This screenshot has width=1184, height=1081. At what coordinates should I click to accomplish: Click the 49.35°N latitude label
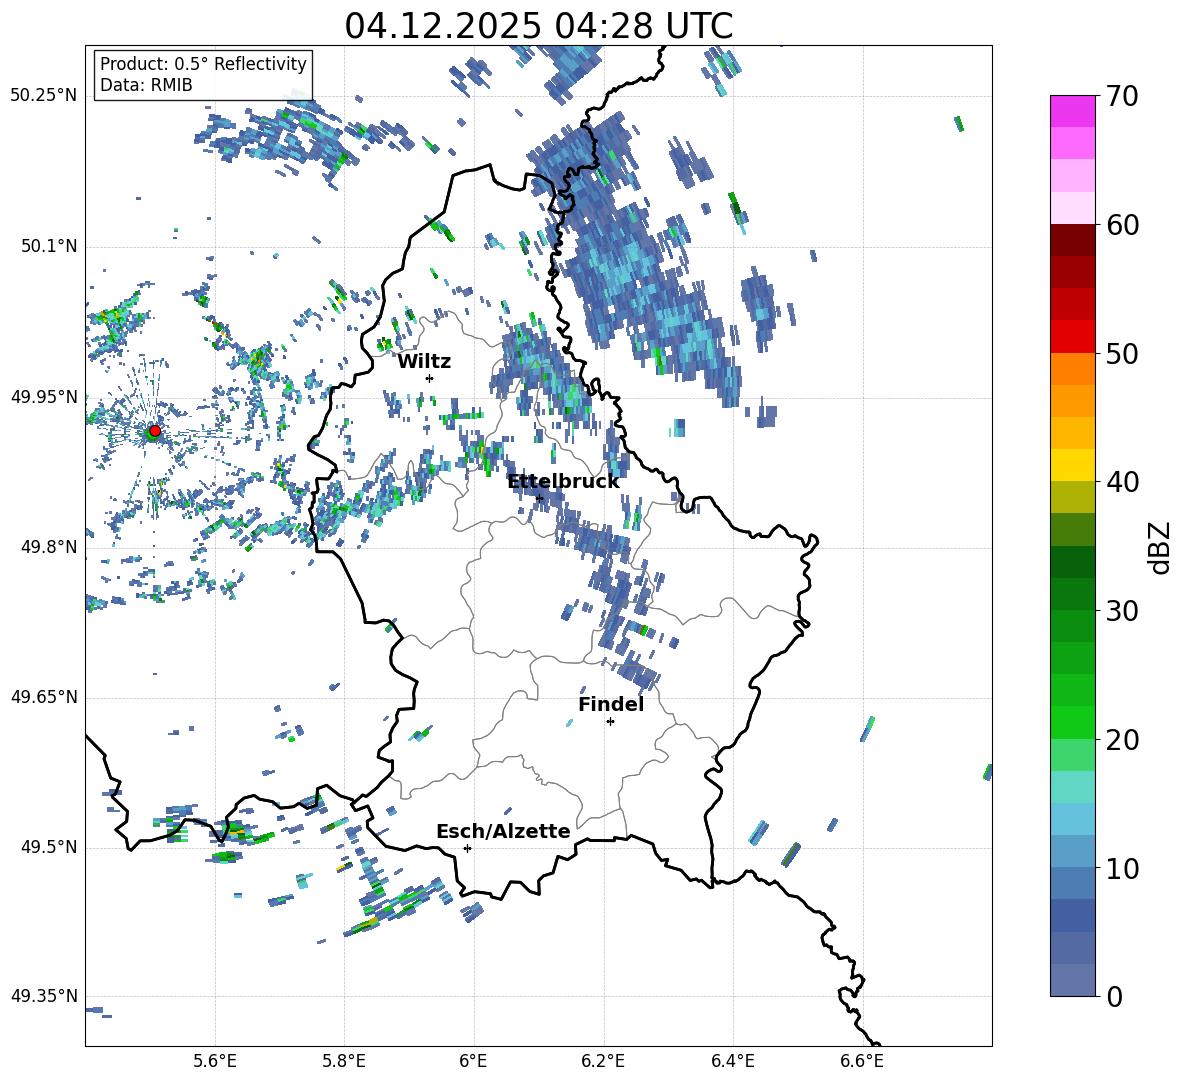[x=44, y=996]
